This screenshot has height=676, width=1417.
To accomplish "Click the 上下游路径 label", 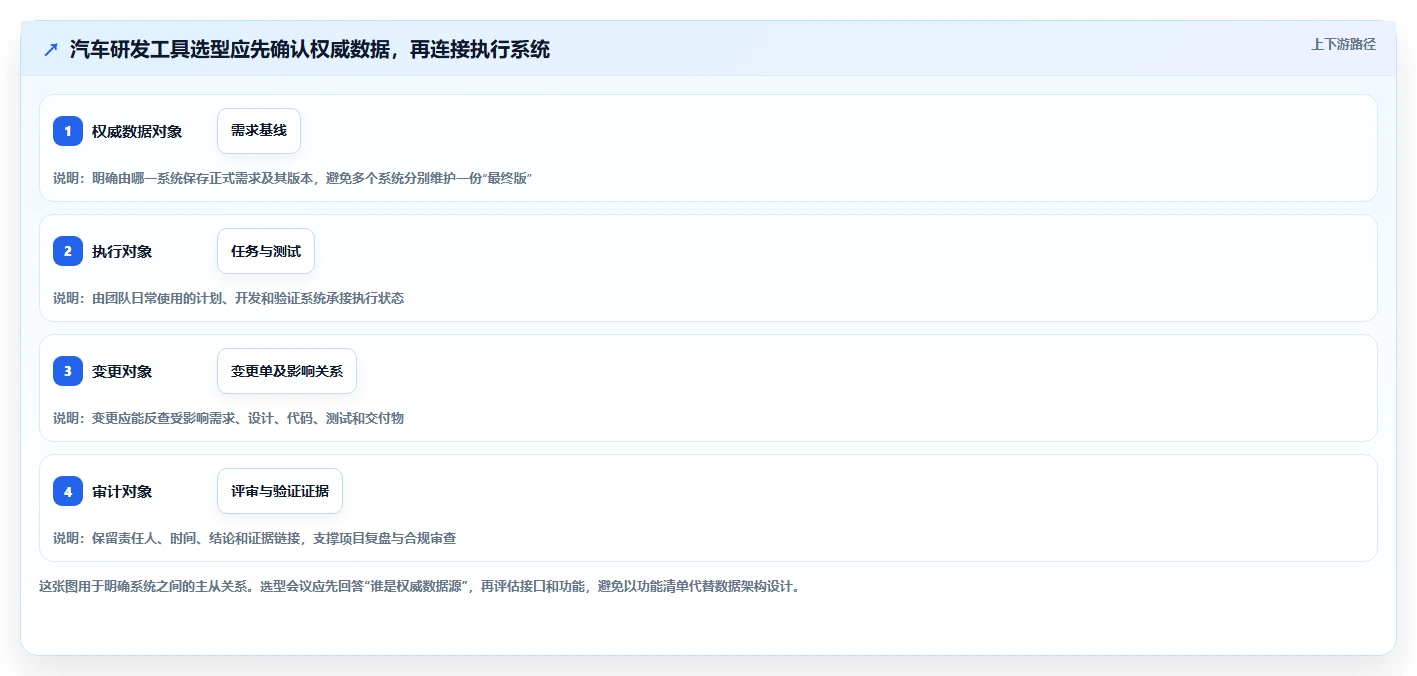I will pos(1343,44).
